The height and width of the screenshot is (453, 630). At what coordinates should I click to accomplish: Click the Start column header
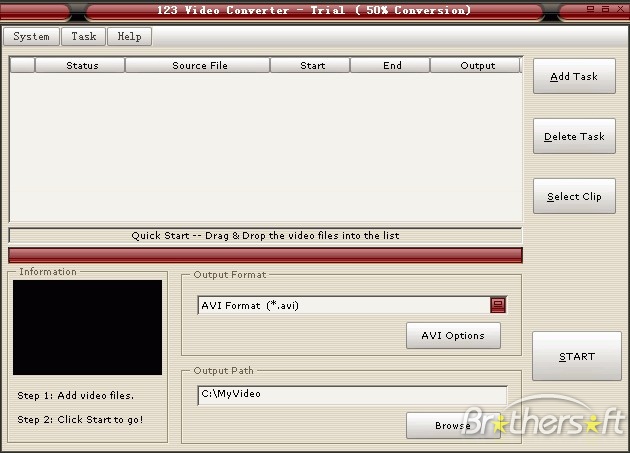310,66
